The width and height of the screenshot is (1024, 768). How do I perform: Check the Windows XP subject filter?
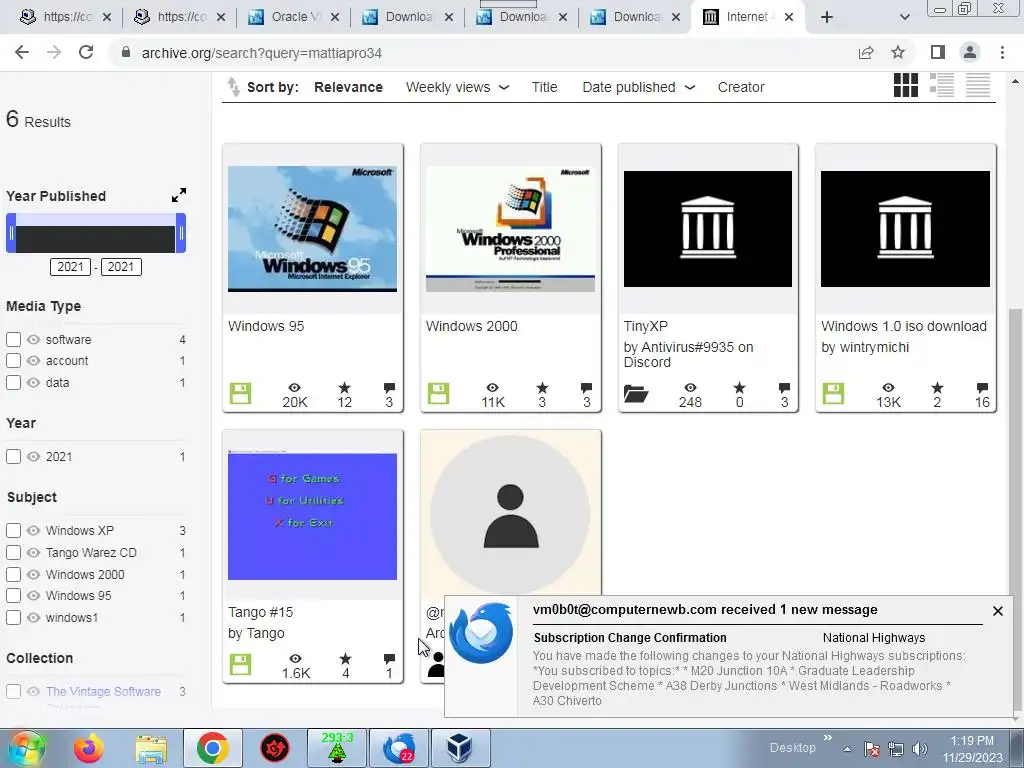pyautogui.click(x=13, y=530)
